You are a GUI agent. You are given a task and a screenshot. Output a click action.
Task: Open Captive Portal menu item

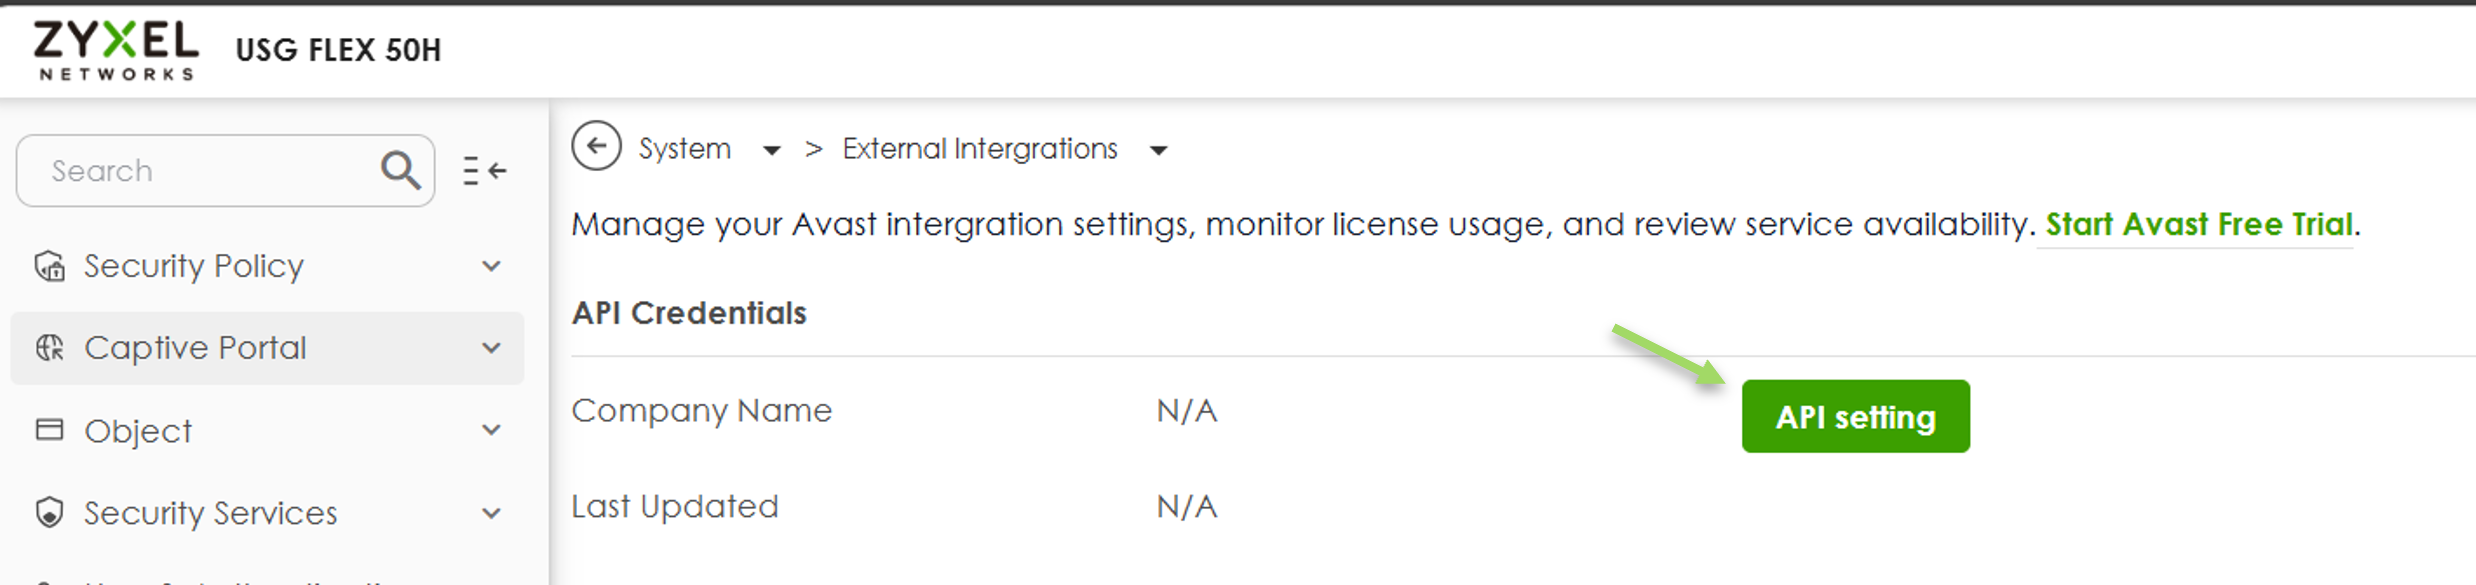tap(267, 348)
